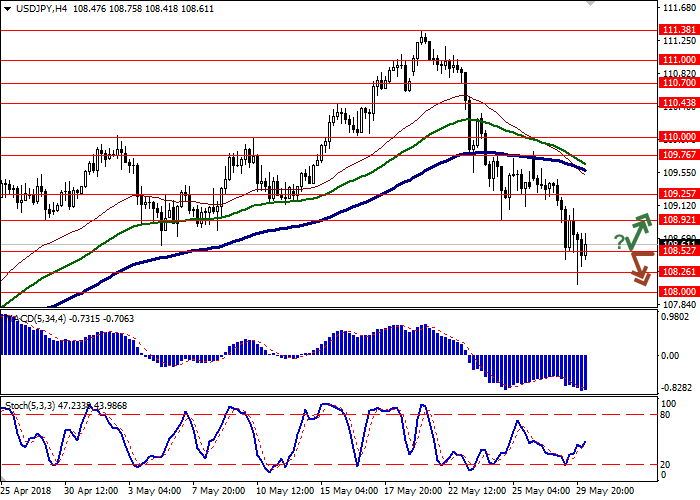This screenshot has width=700, height=500.
Task: Click the 108.527 red price label
Action: point(679,252)
